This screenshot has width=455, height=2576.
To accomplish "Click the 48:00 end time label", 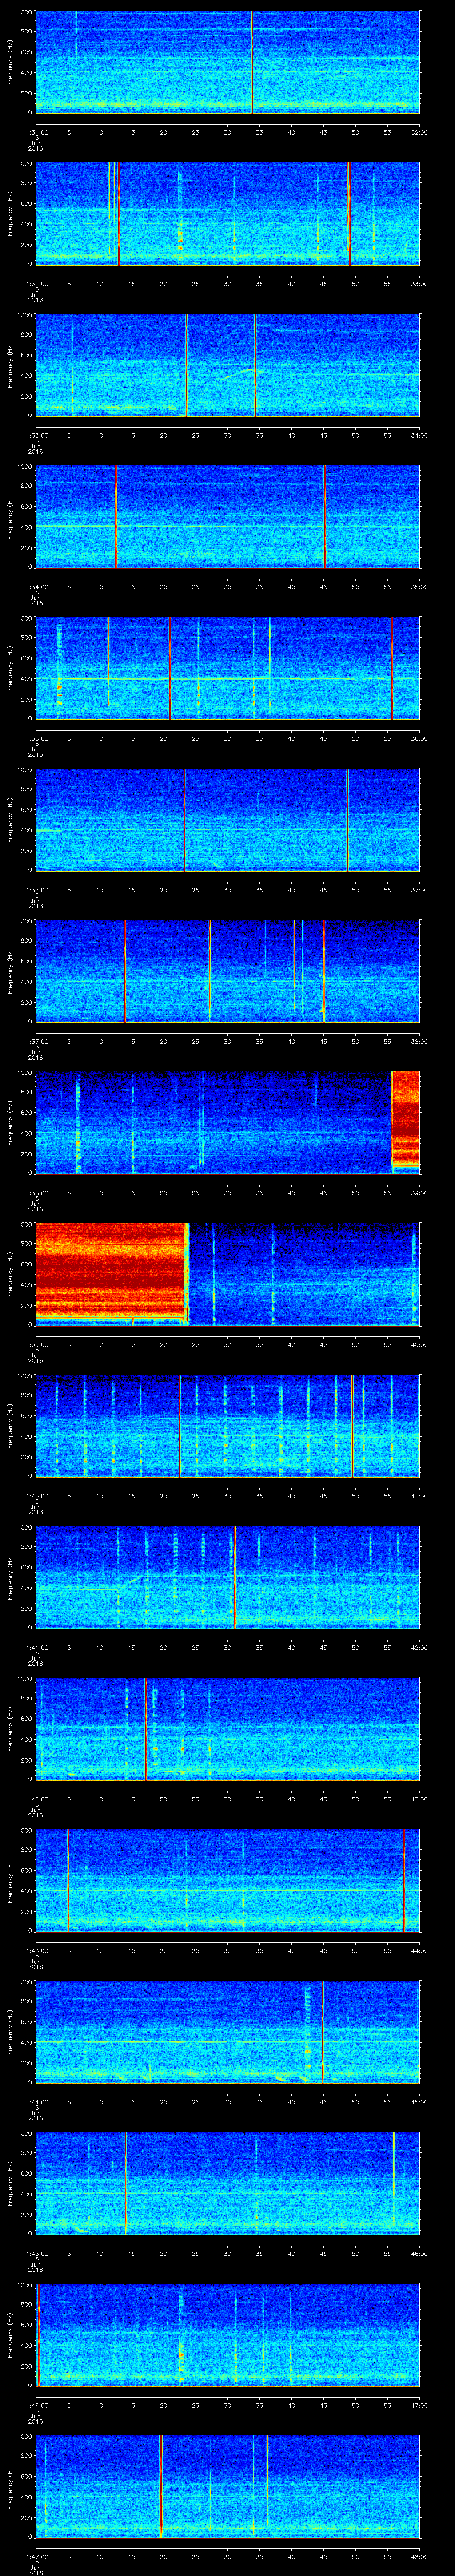I will pos(419,2556).
